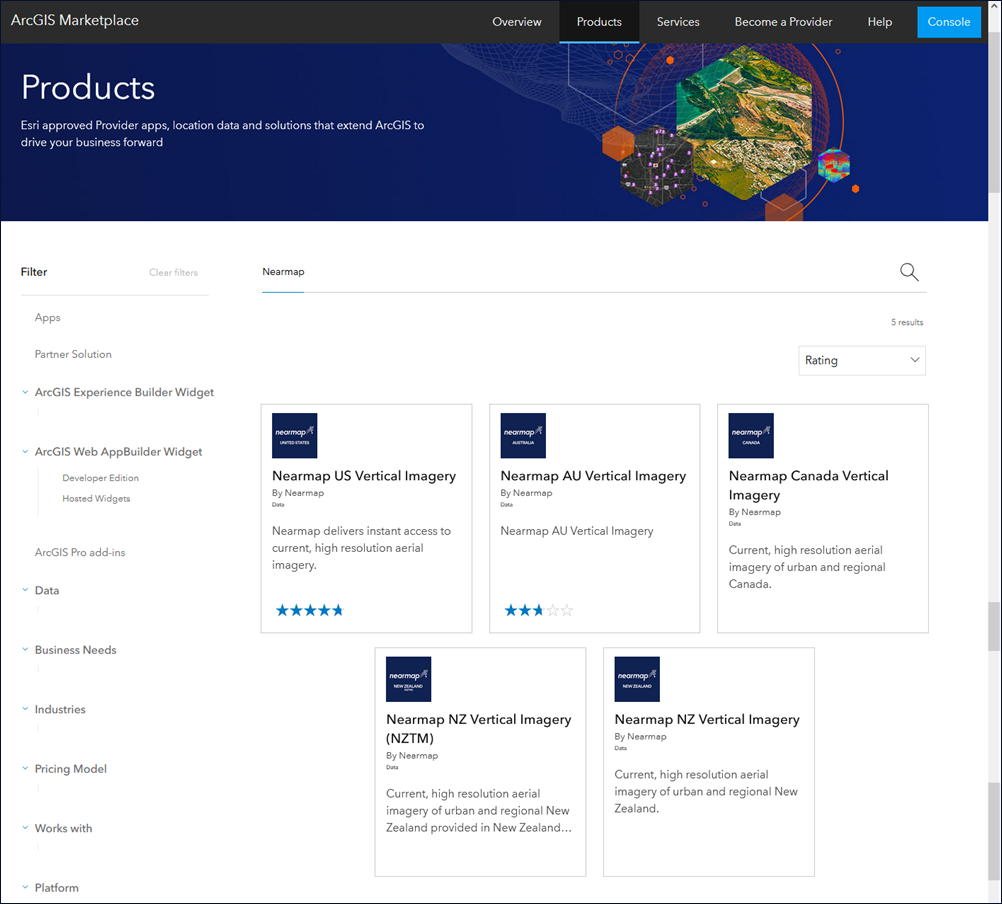
Task: Expand the Industries filter
Action: [25, 709]
